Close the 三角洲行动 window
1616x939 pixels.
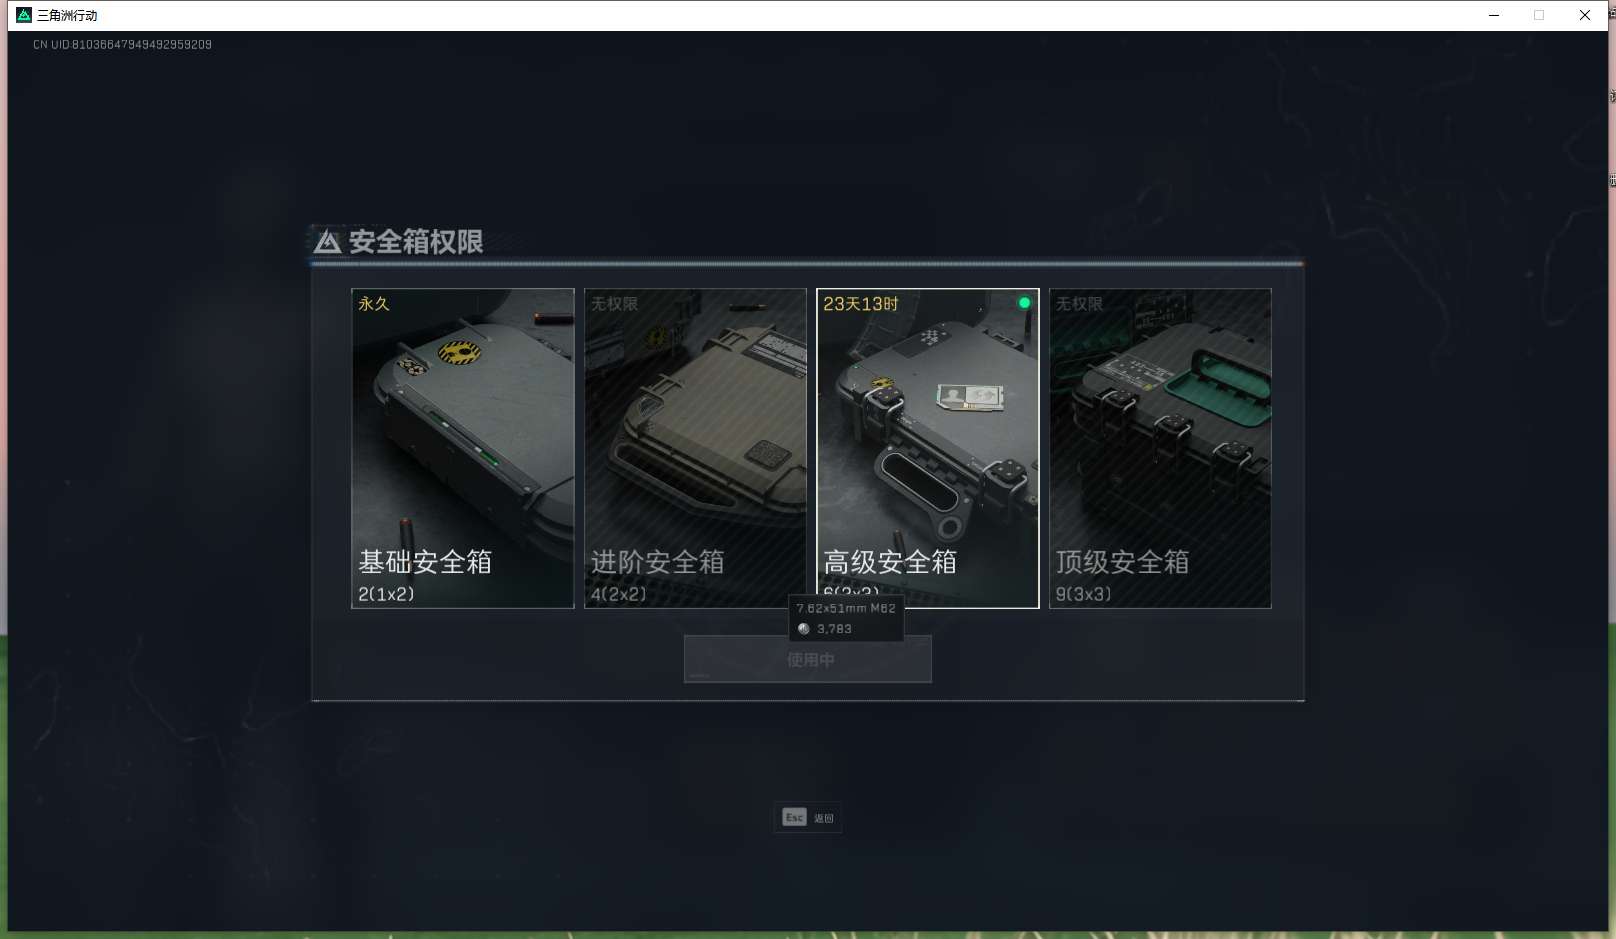pyautogui.click(x=1585, y=15)
